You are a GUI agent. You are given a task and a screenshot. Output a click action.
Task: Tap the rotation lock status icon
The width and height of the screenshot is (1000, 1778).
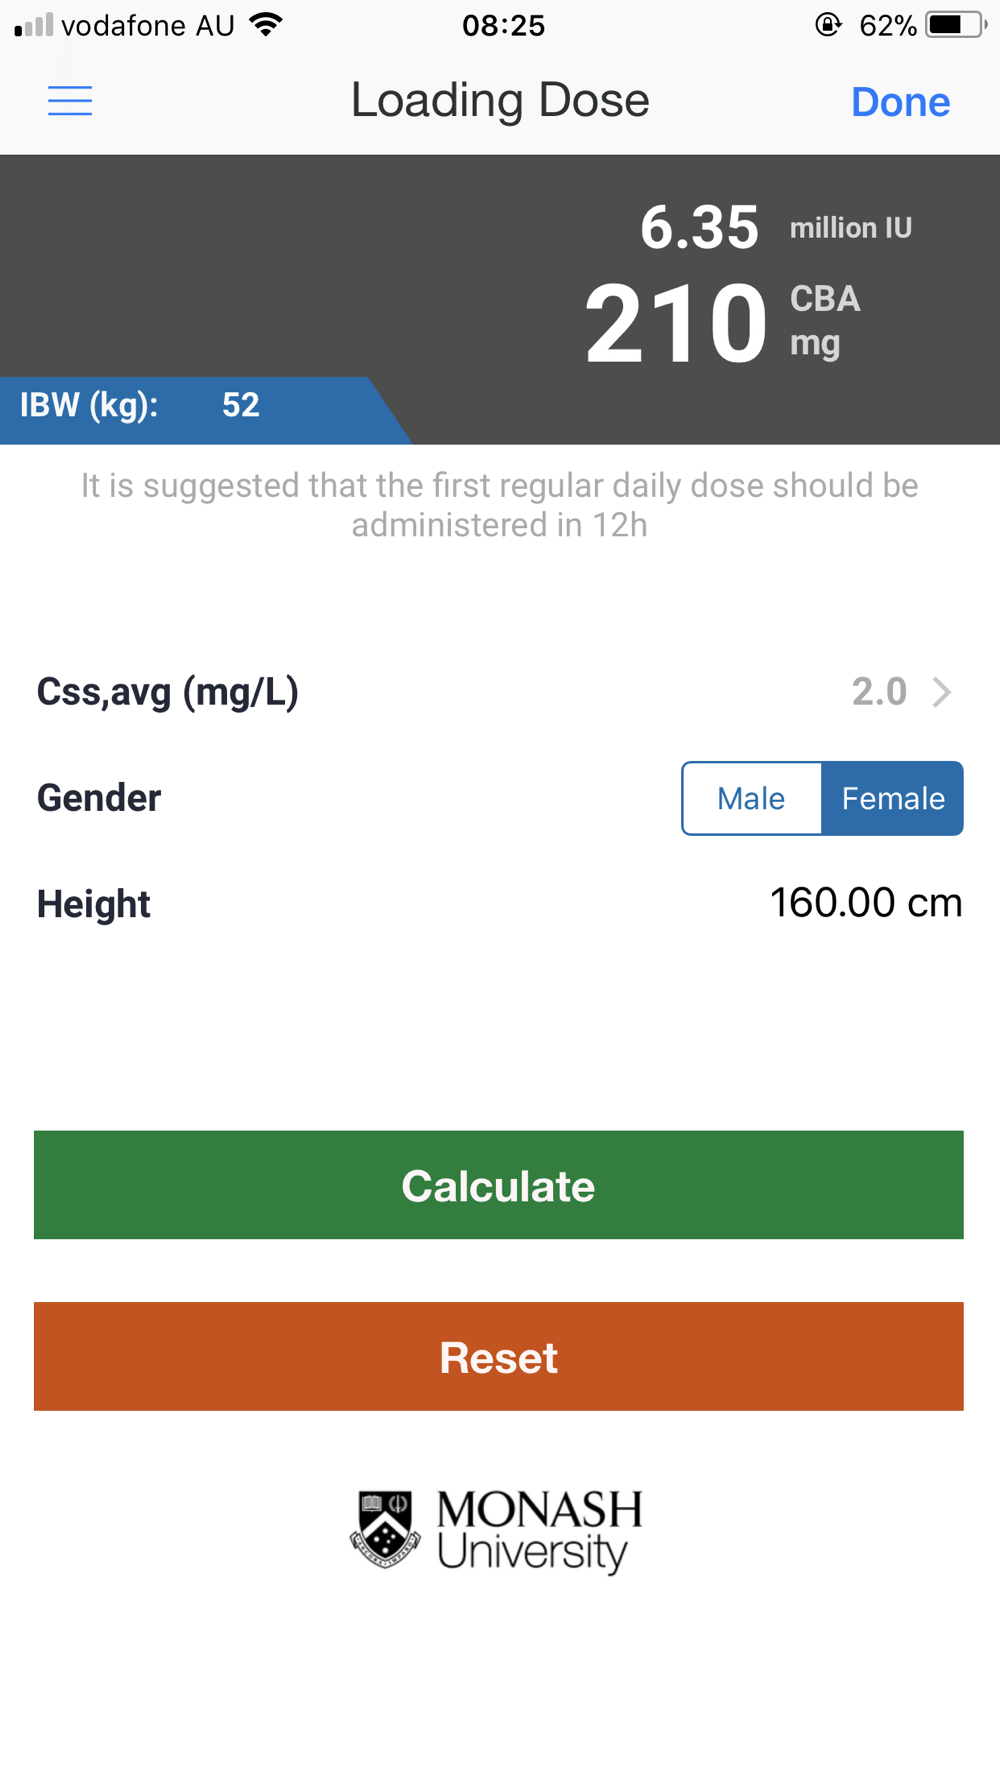point(828,25)
